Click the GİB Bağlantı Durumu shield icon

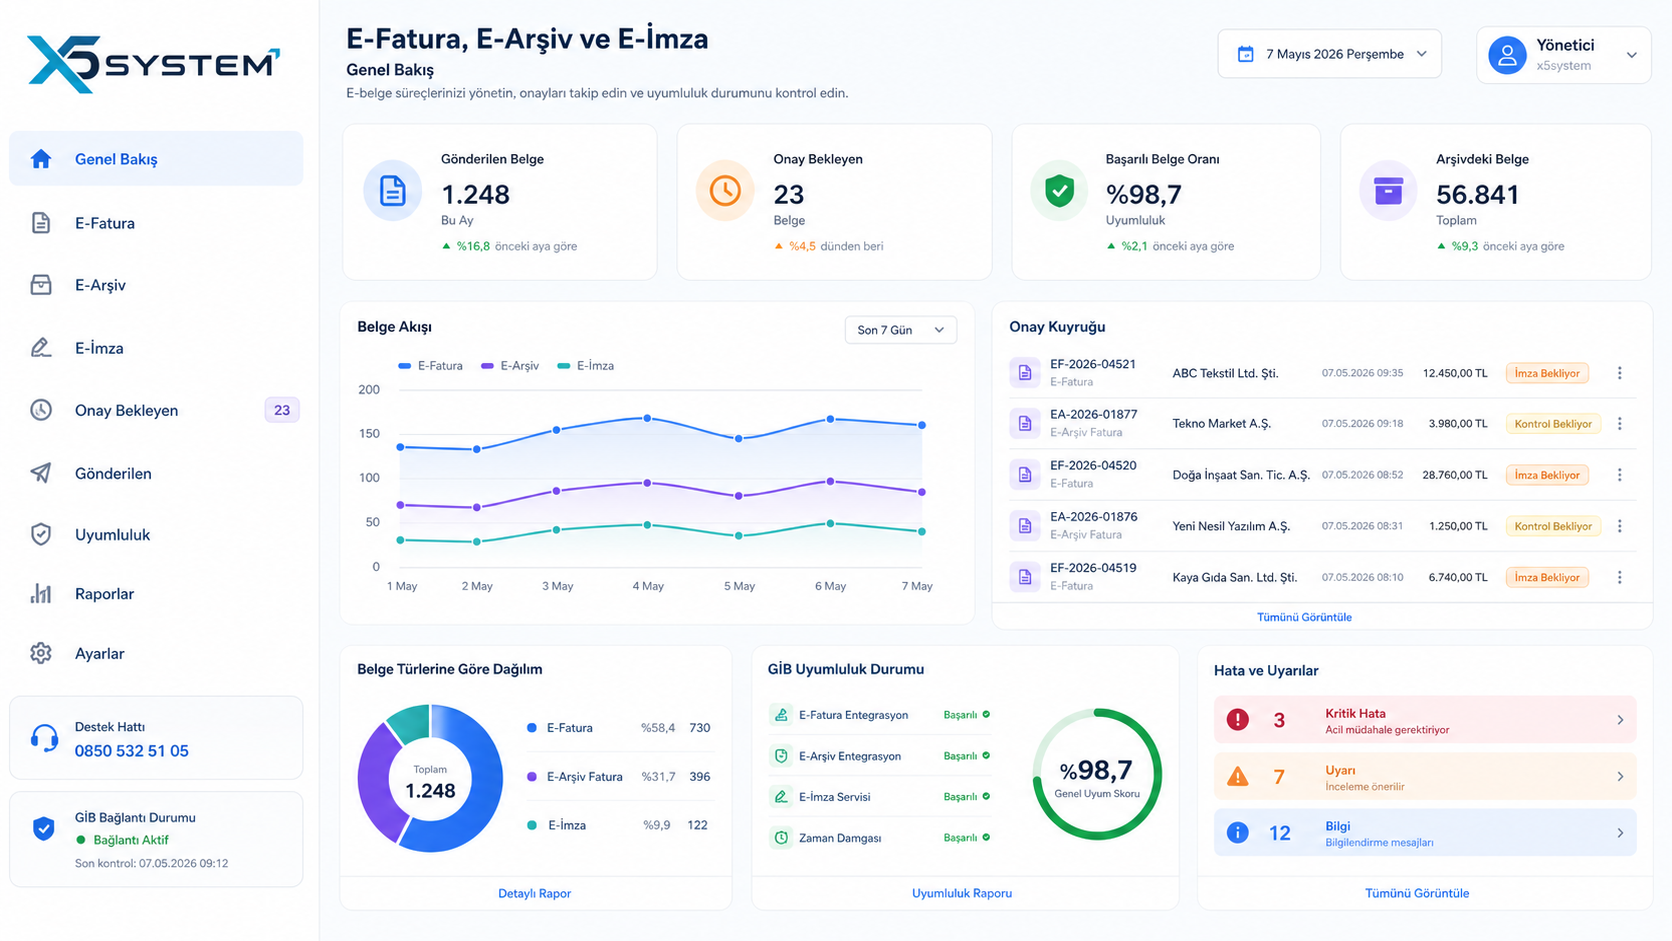click(x=44, y=829)
